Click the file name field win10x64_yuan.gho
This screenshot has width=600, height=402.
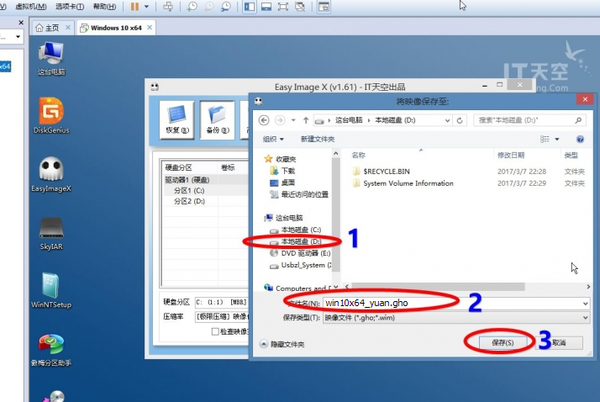point(450,301)
